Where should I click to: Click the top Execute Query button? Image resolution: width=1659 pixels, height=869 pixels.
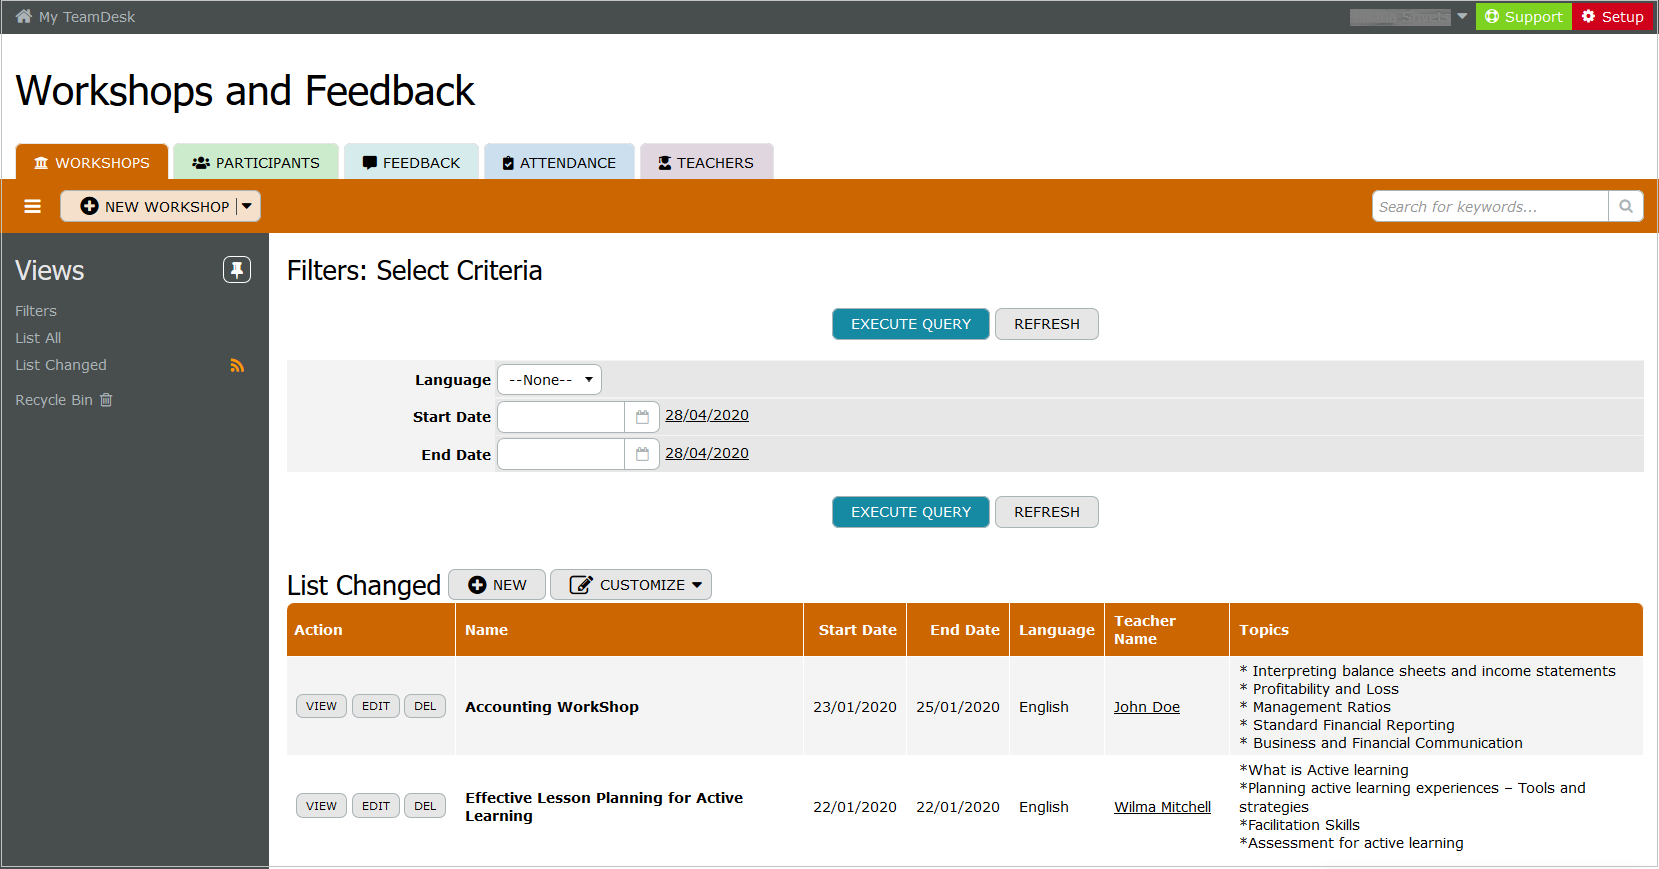pos(910,324)
